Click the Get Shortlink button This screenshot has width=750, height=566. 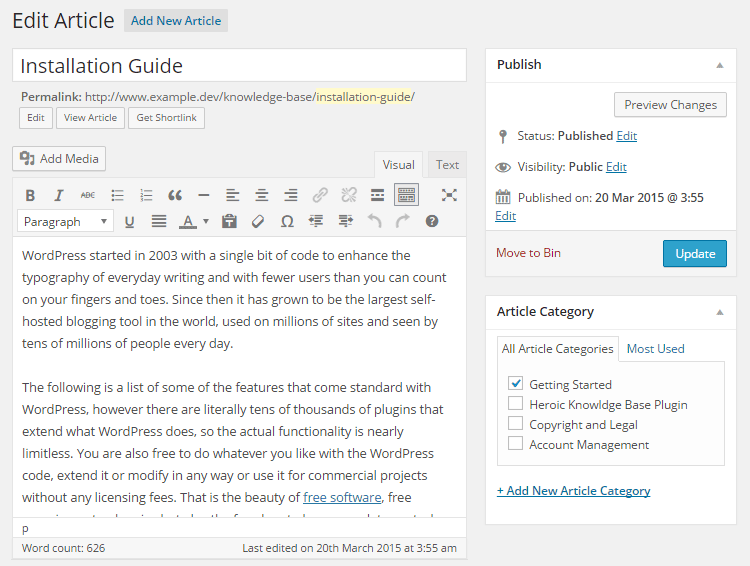(x=166, y=118)
